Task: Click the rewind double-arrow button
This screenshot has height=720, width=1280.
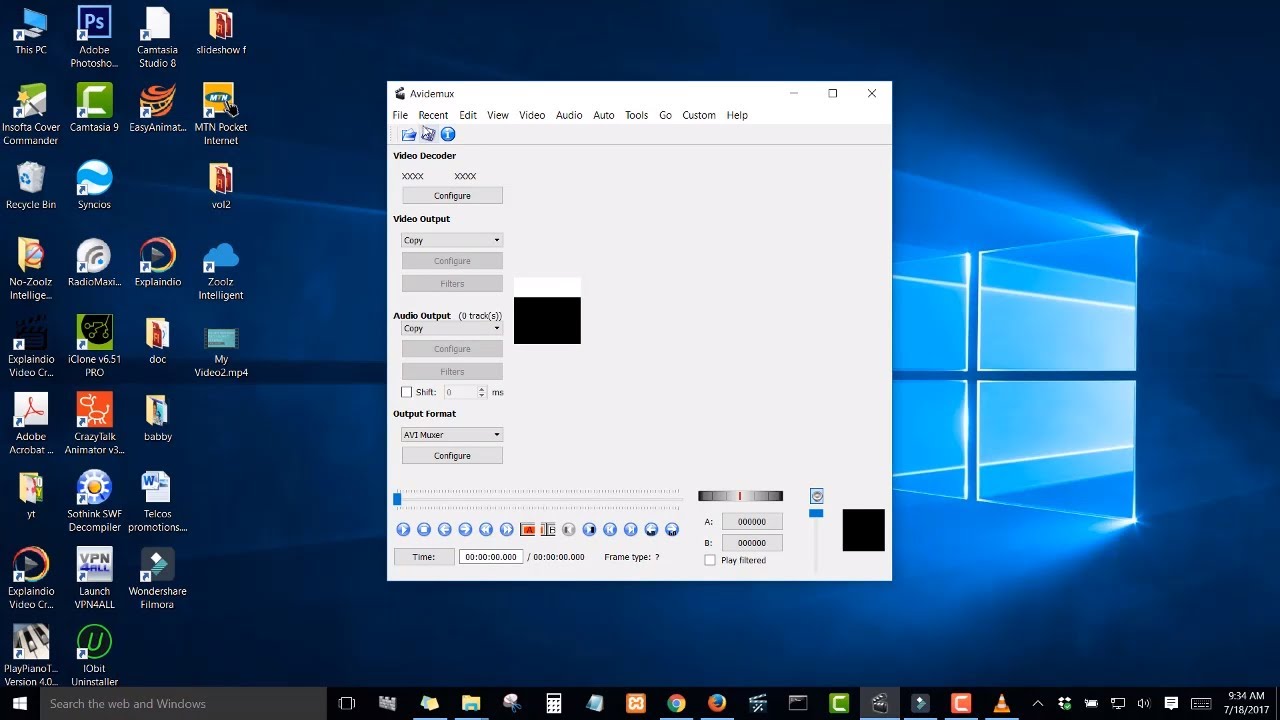Action: (x=486, y=529)
